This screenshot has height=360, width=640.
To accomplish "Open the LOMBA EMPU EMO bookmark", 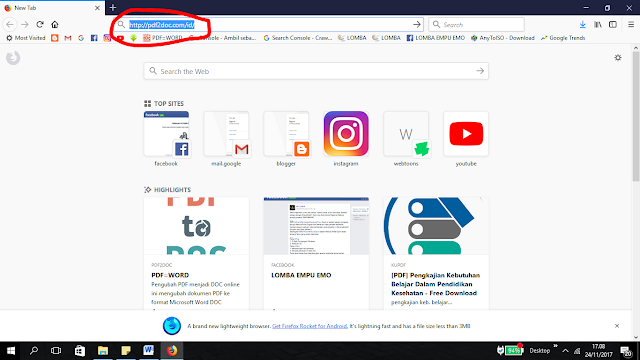I will [436, 38].
